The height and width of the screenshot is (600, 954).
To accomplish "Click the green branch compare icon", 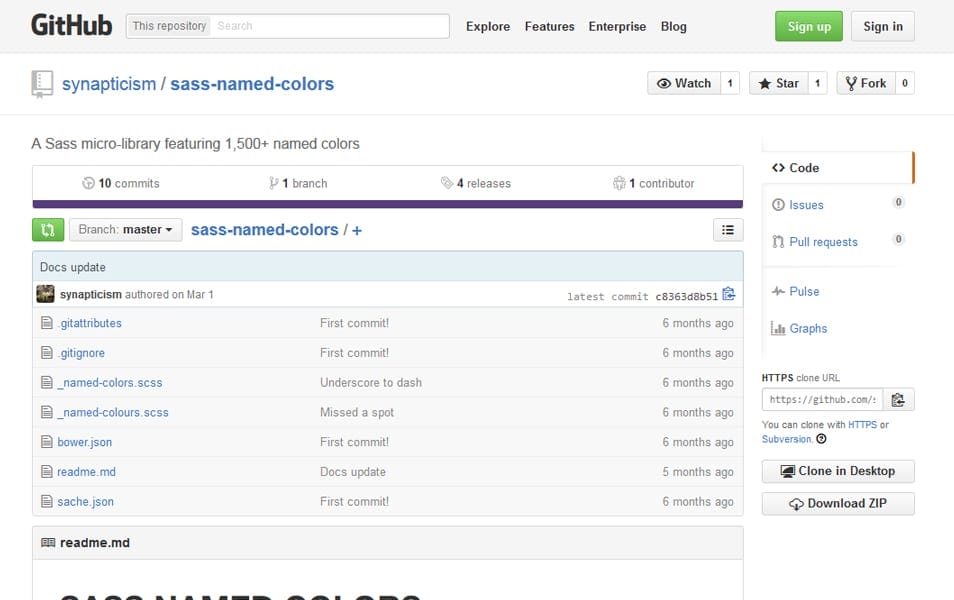I will click(x=47, y=229).
